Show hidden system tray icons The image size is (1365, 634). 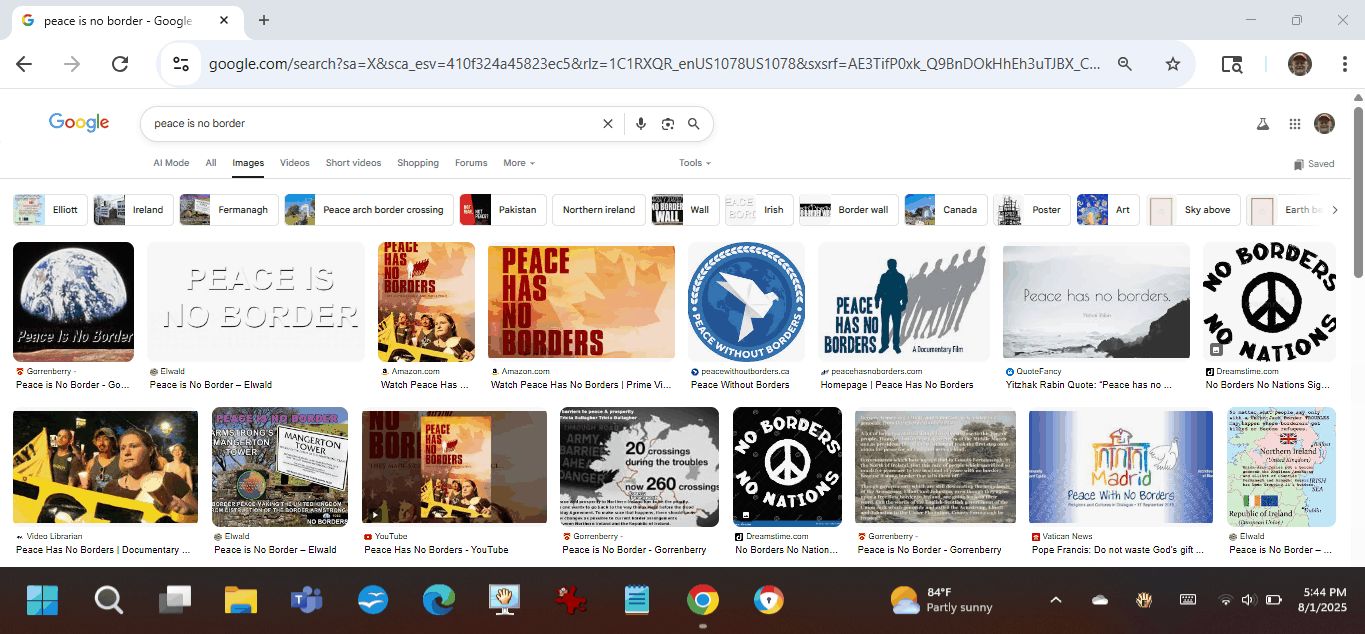(x=1055, y=600)
